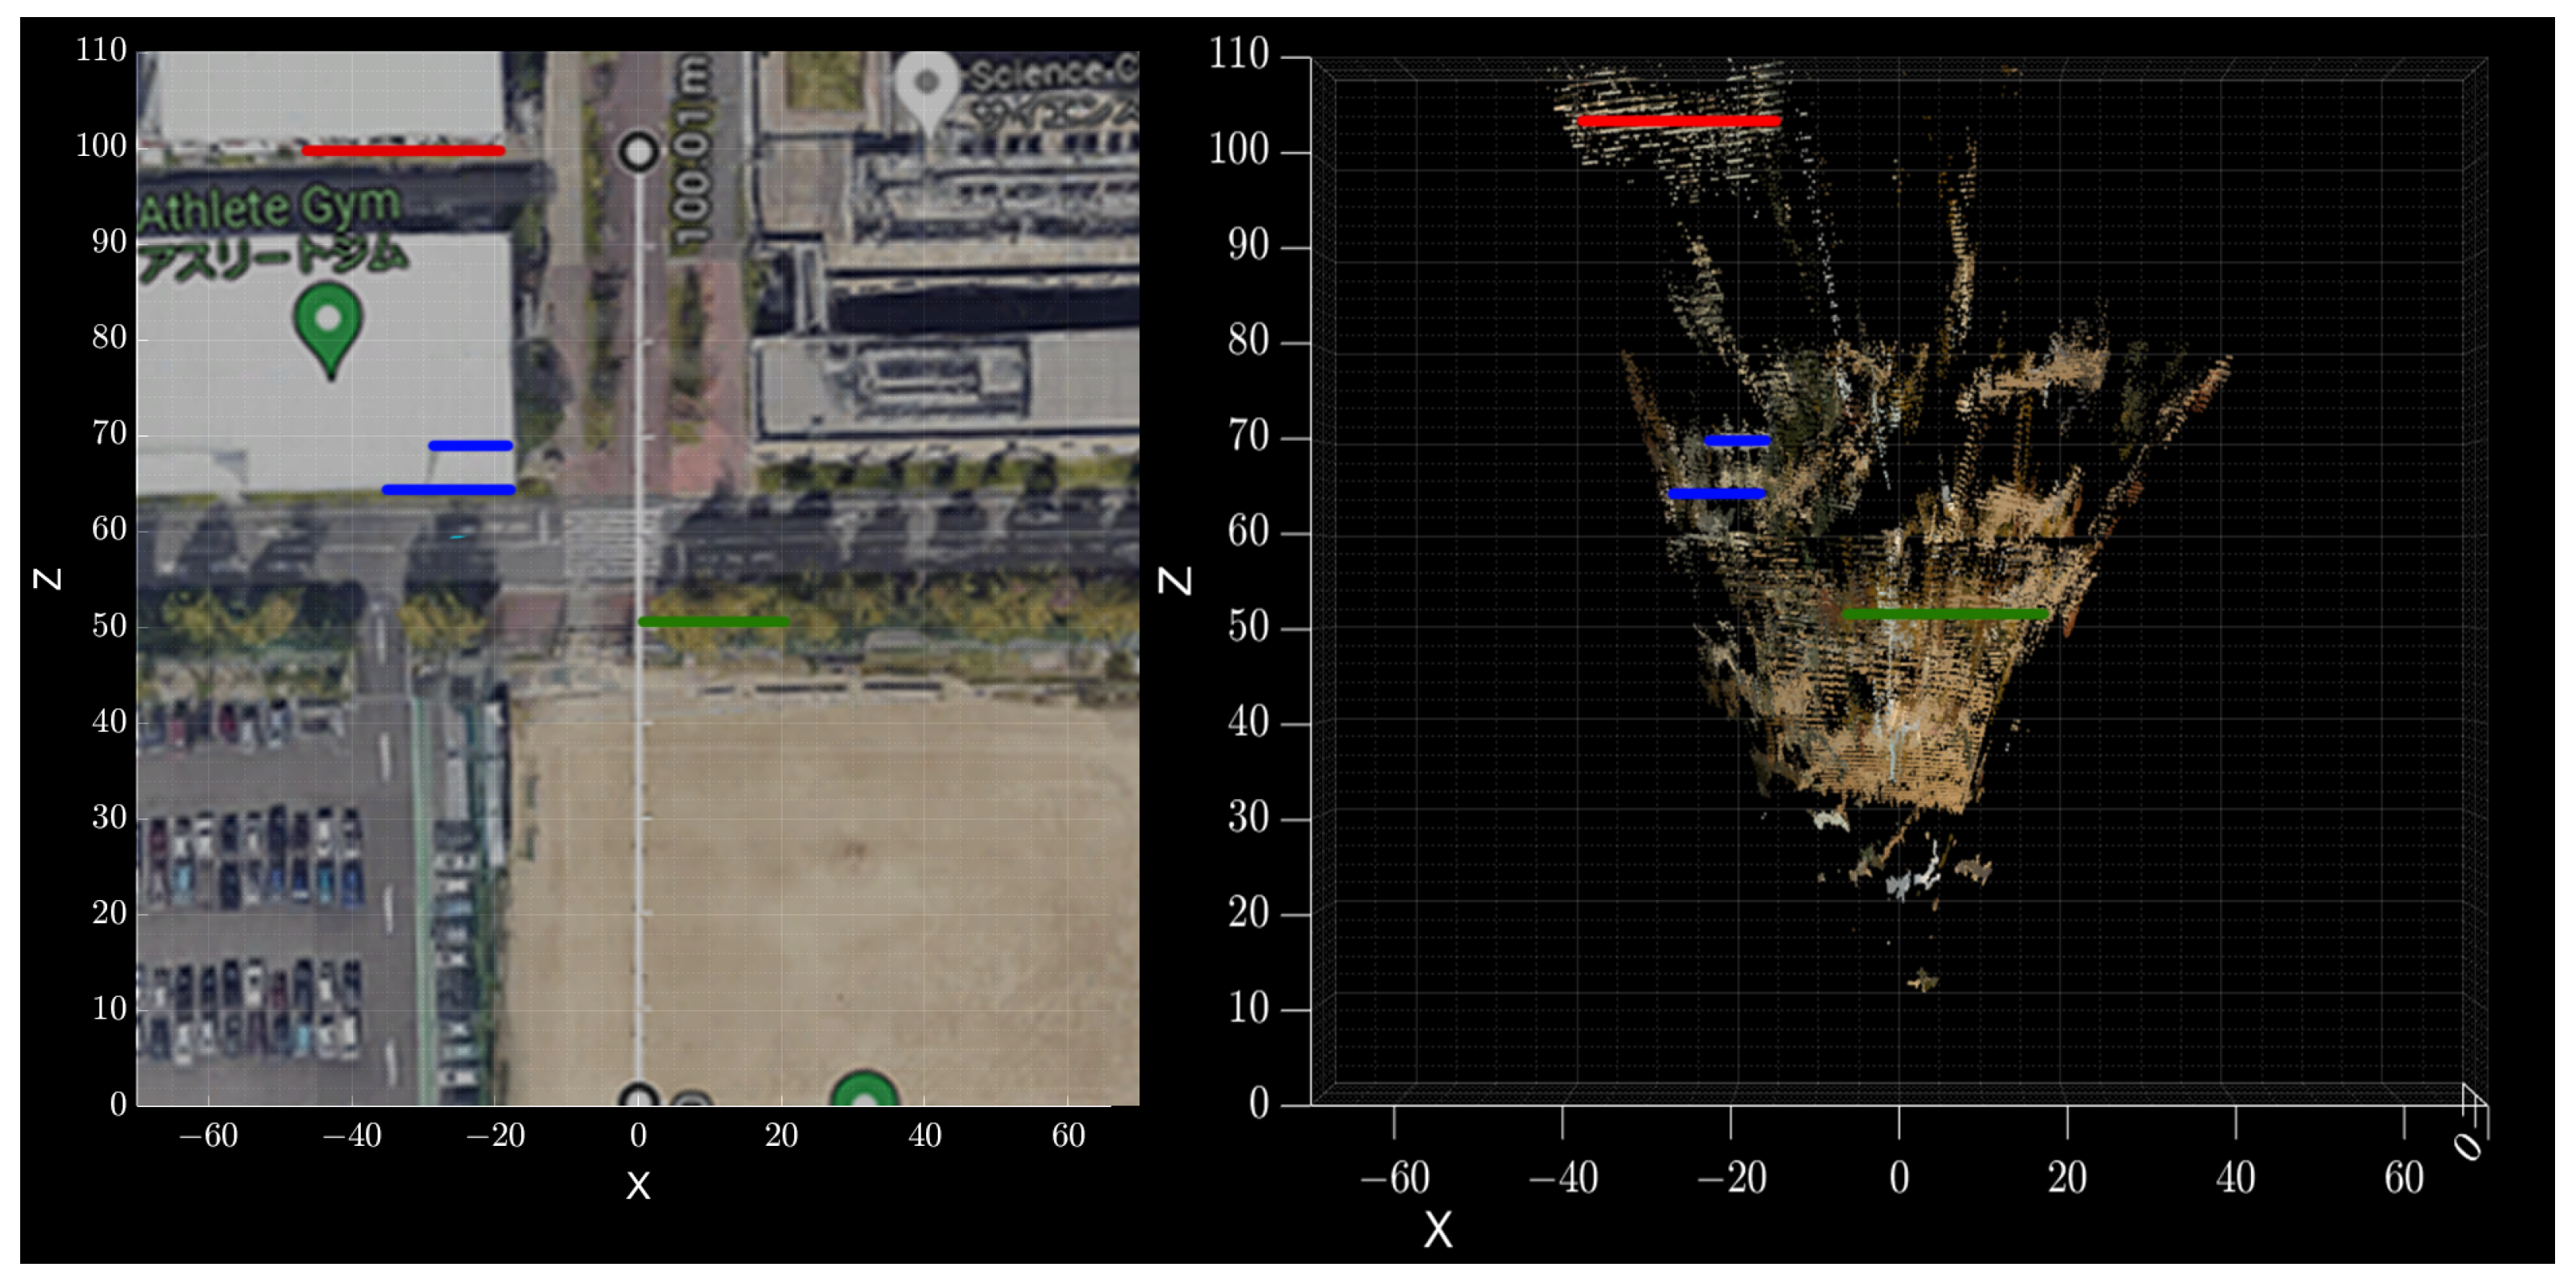
Task: Click the gray Science Center map pin
Action: point(926,87)
